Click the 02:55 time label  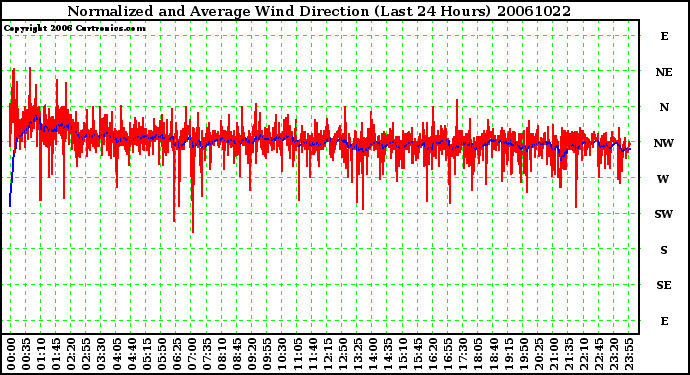pos(86,354)
